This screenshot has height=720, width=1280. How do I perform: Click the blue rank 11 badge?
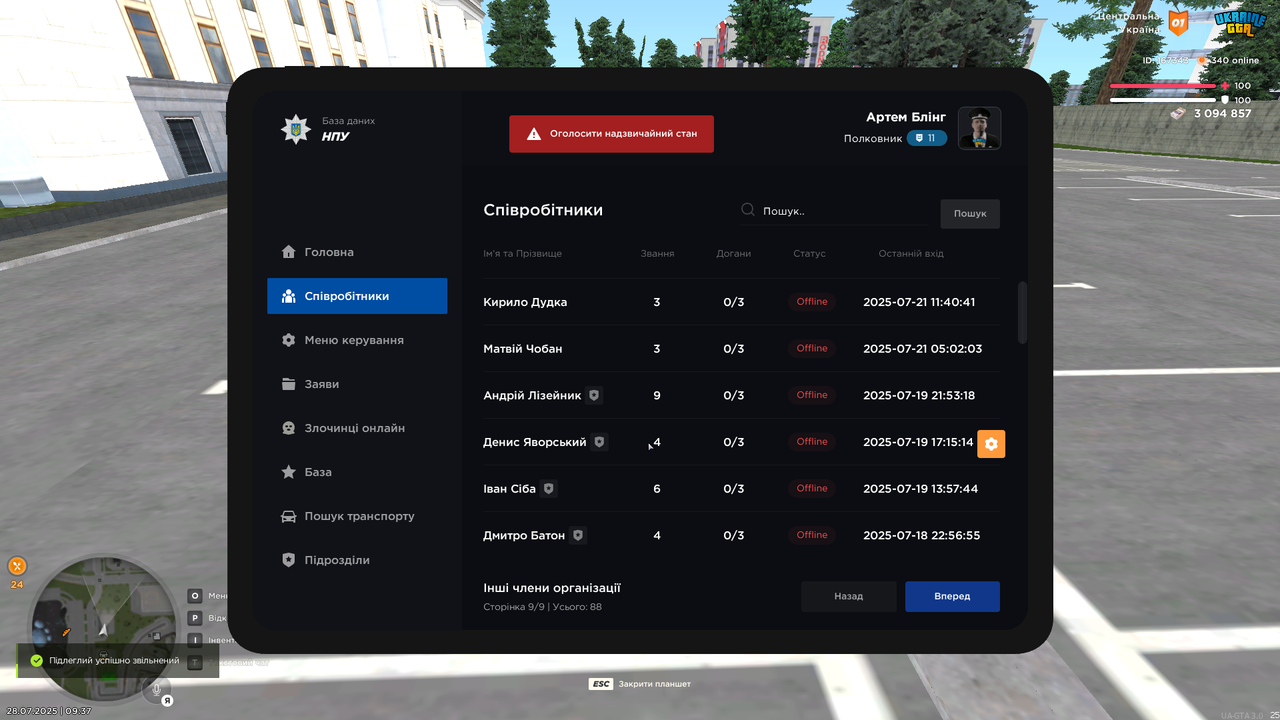pos(927,138)
